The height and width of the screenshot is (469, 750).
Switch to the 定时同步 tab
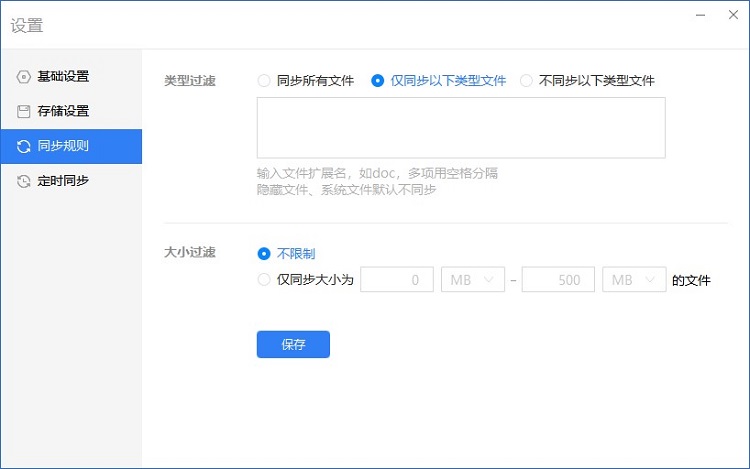point(71,181)
